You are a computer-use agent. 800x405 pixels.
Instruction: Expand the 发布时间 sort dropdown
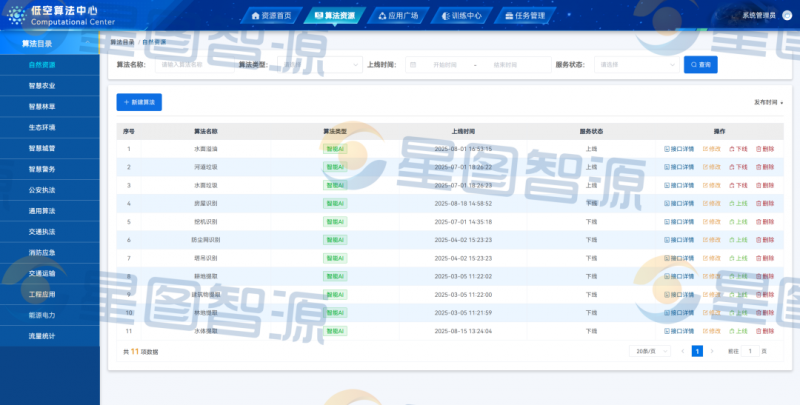768,102
